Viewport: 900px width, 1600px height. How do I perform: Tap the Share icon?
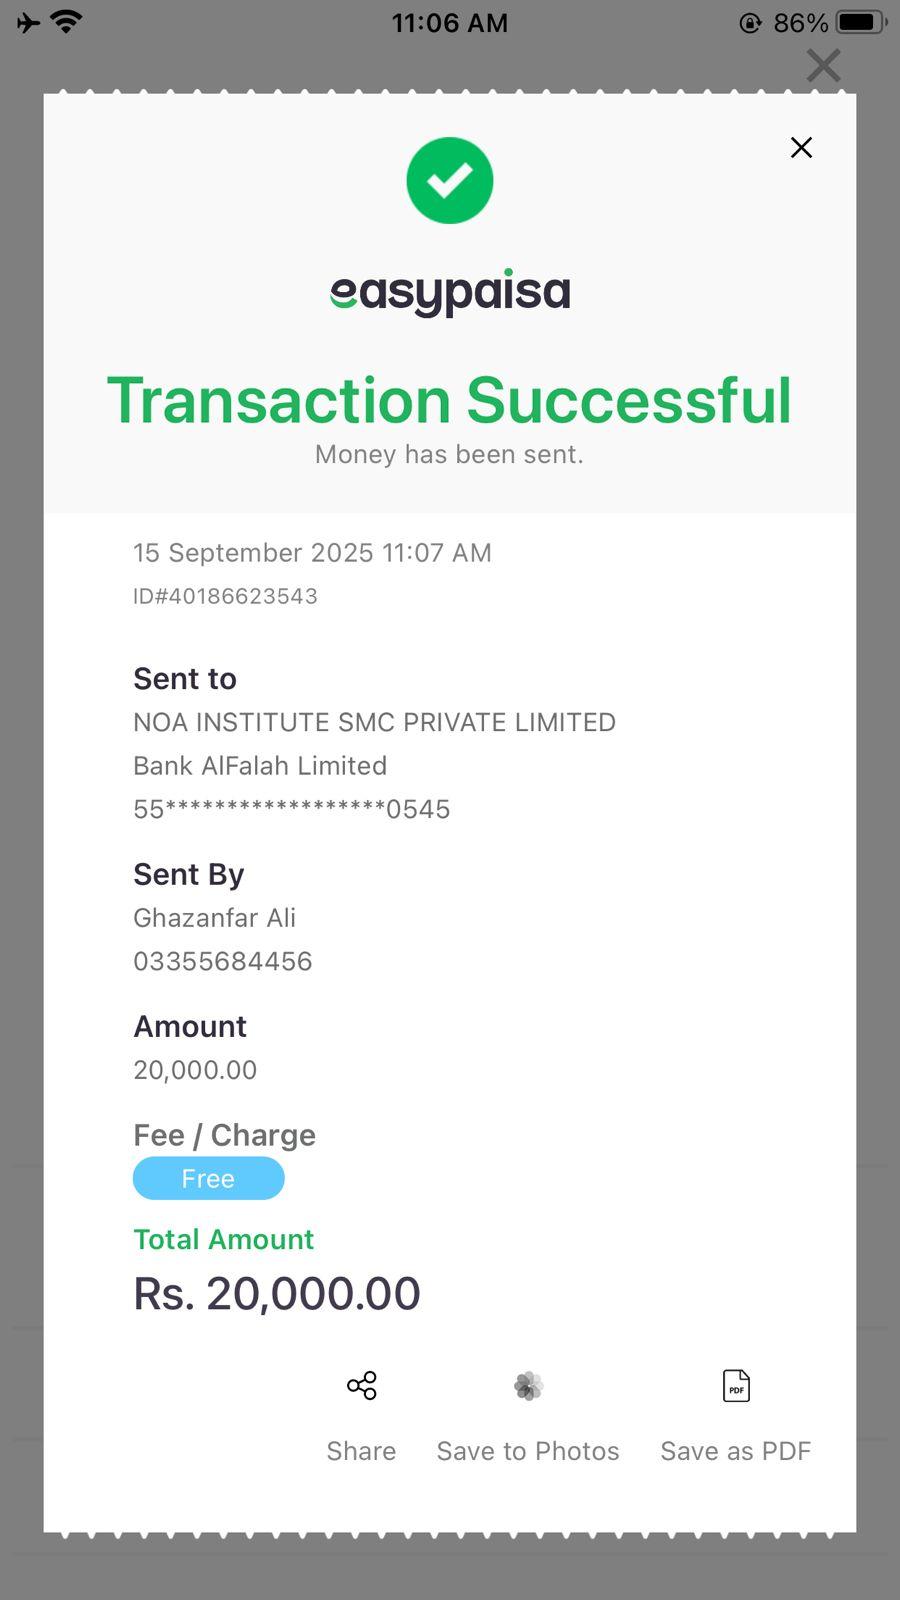[361, 1386]
